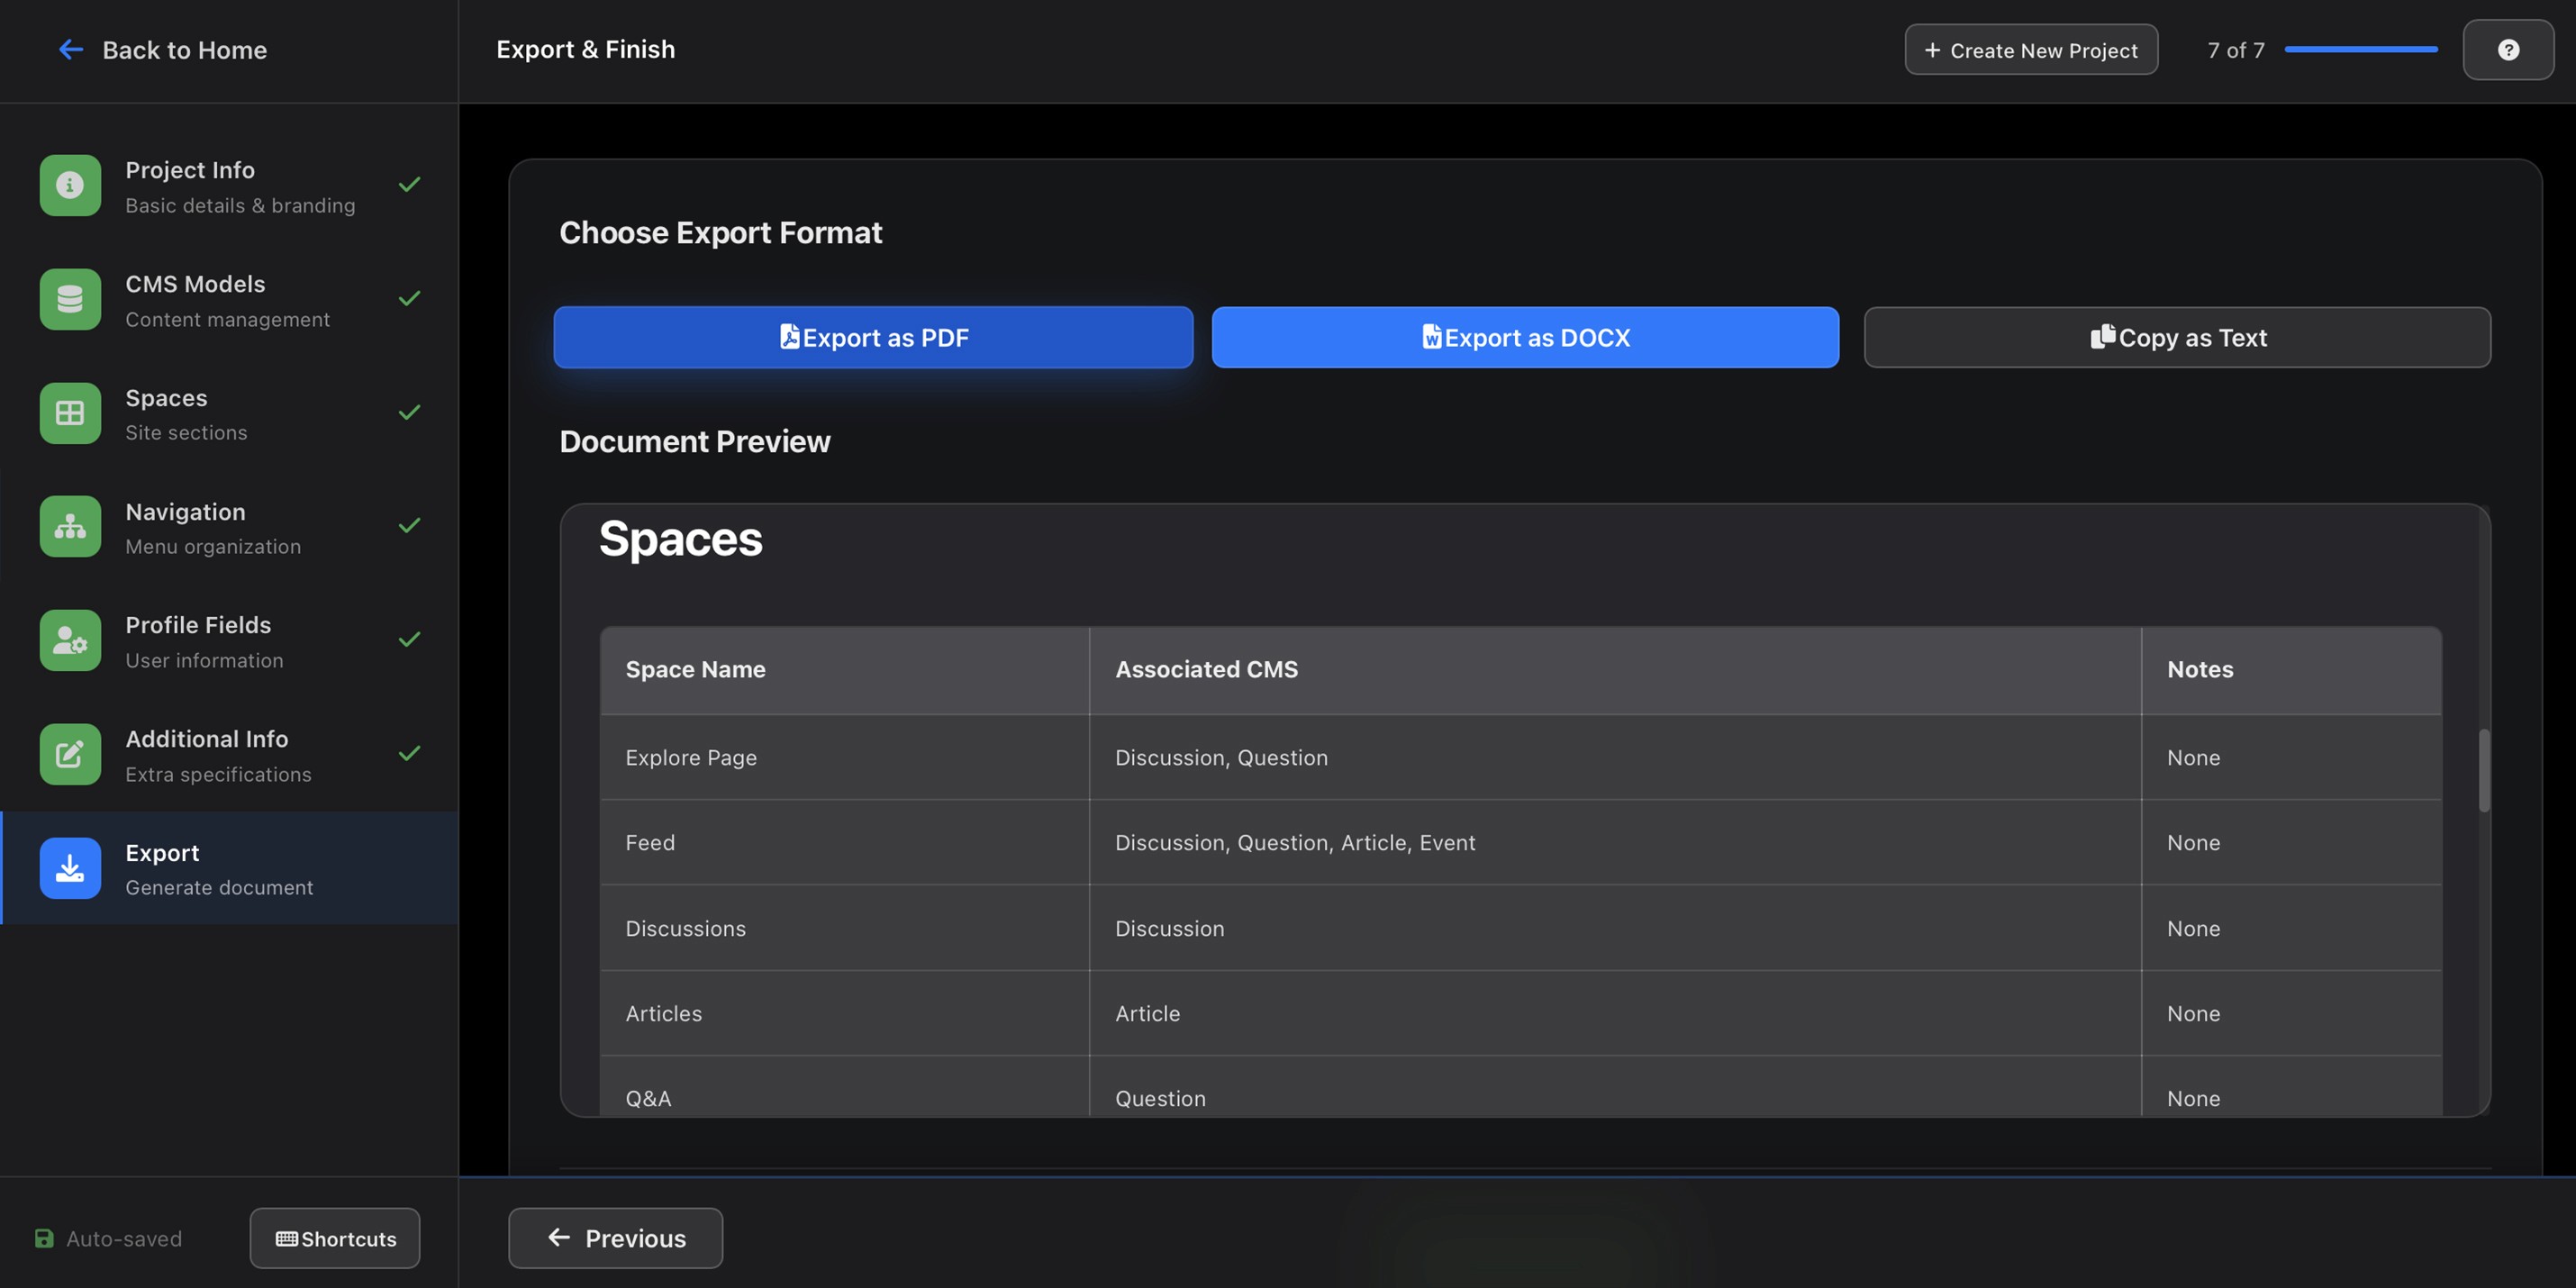Go to the CMS Models step
This screenshot has width=2576, height=1288.
click(230, 299)
